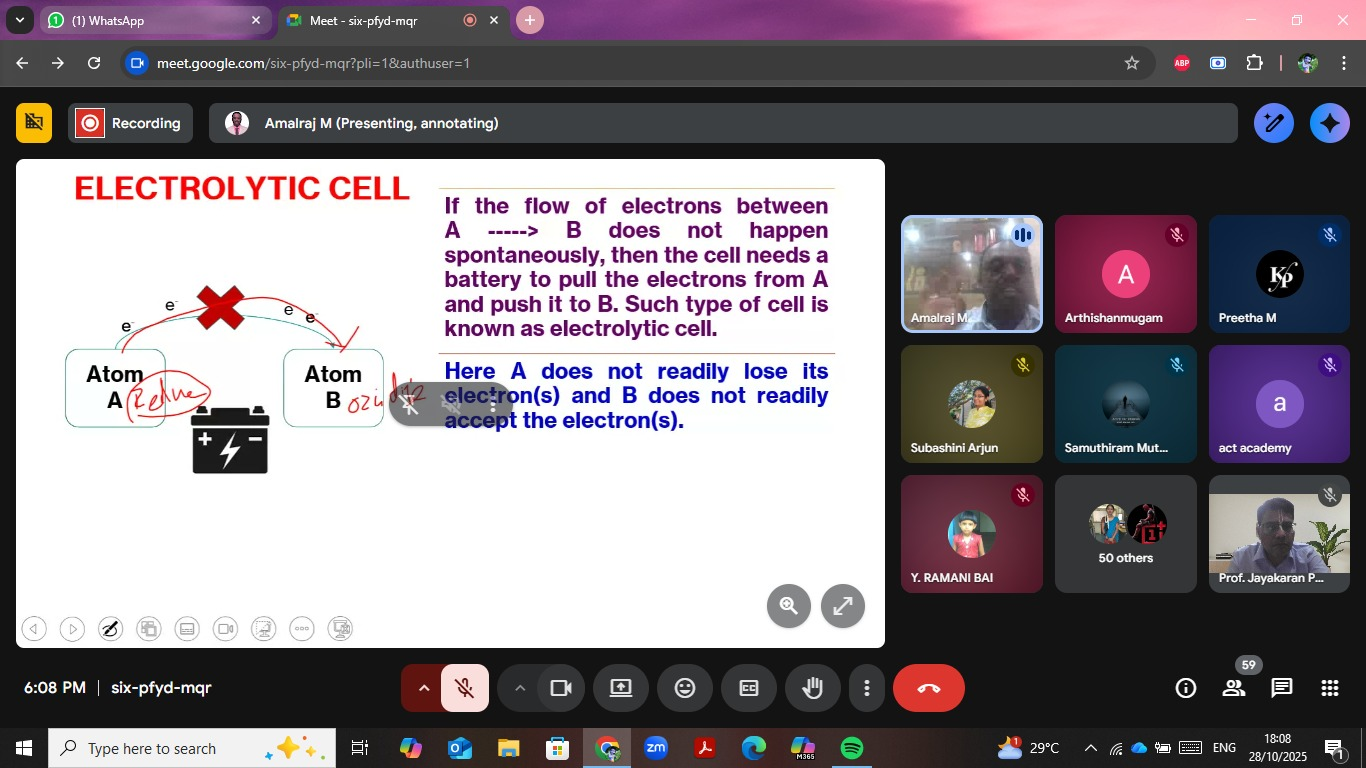This screenshot has width=1366, height=768.
Task: Zoom into the presentation with magnifier
Action: point(788,605)
